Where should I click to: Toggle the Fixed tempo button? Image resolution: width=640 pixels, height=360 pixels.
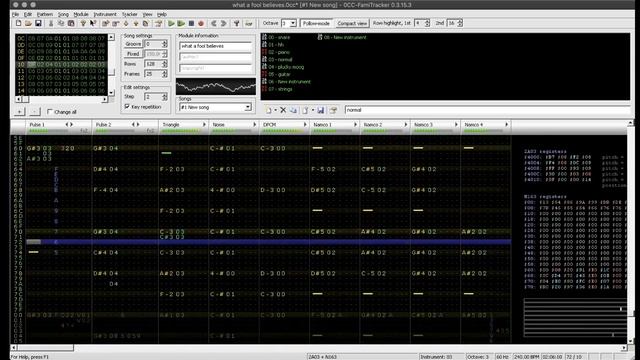pos(133,54)
